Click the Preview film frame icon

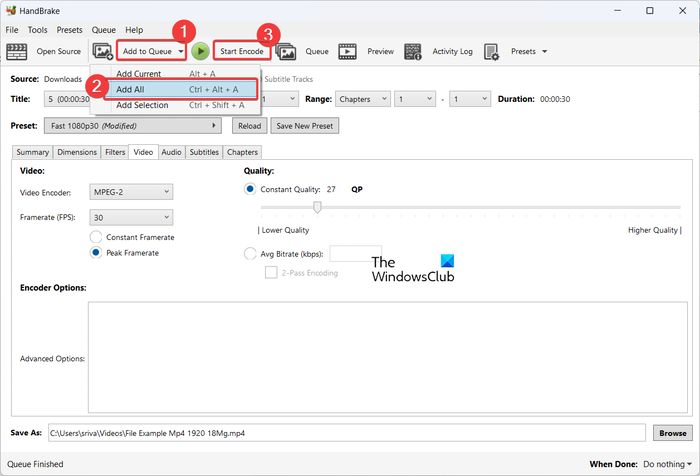(347, 52)
